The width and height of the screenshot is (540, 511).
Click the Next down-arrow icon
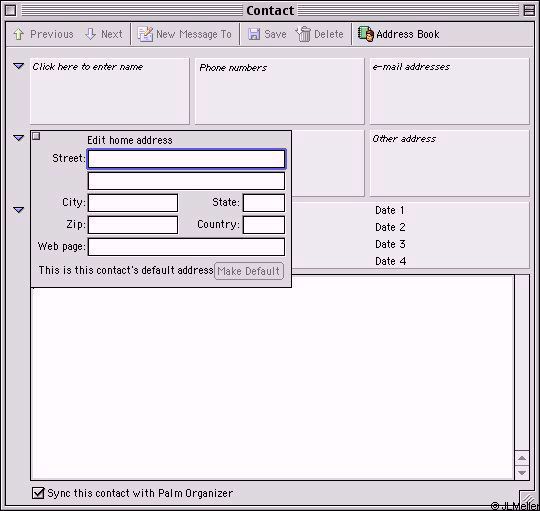(90, 34)
